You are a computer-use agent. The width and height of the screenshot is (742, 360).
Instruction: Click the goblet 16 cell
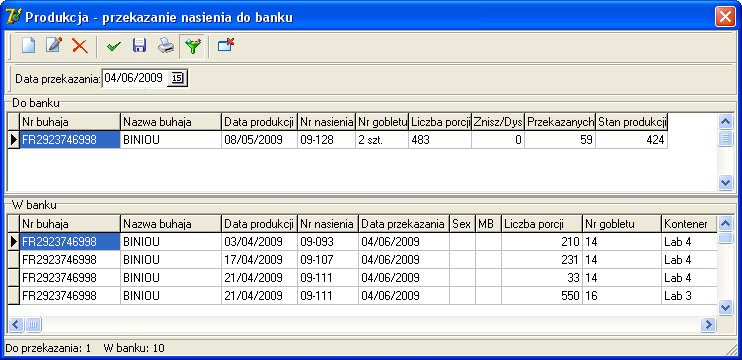pos(622,296)
